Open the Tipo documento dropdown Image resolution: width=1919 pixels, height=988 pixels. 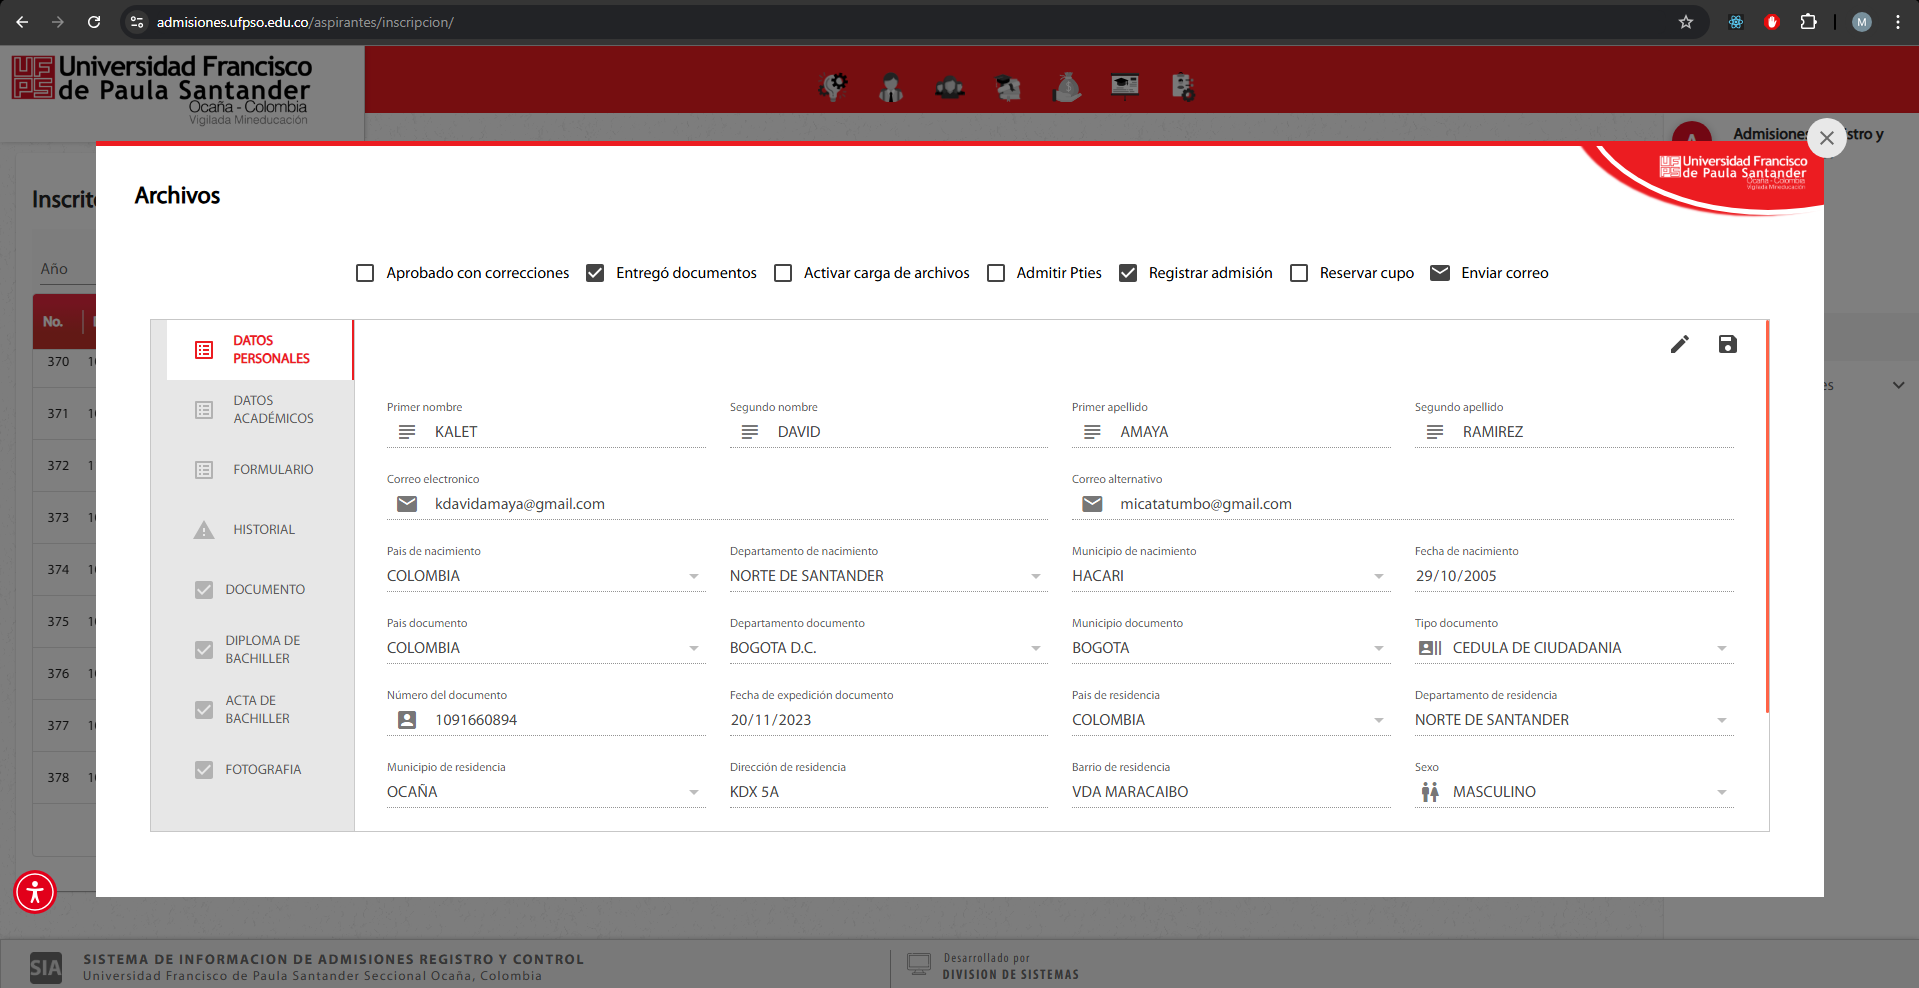coord(1721,648)
